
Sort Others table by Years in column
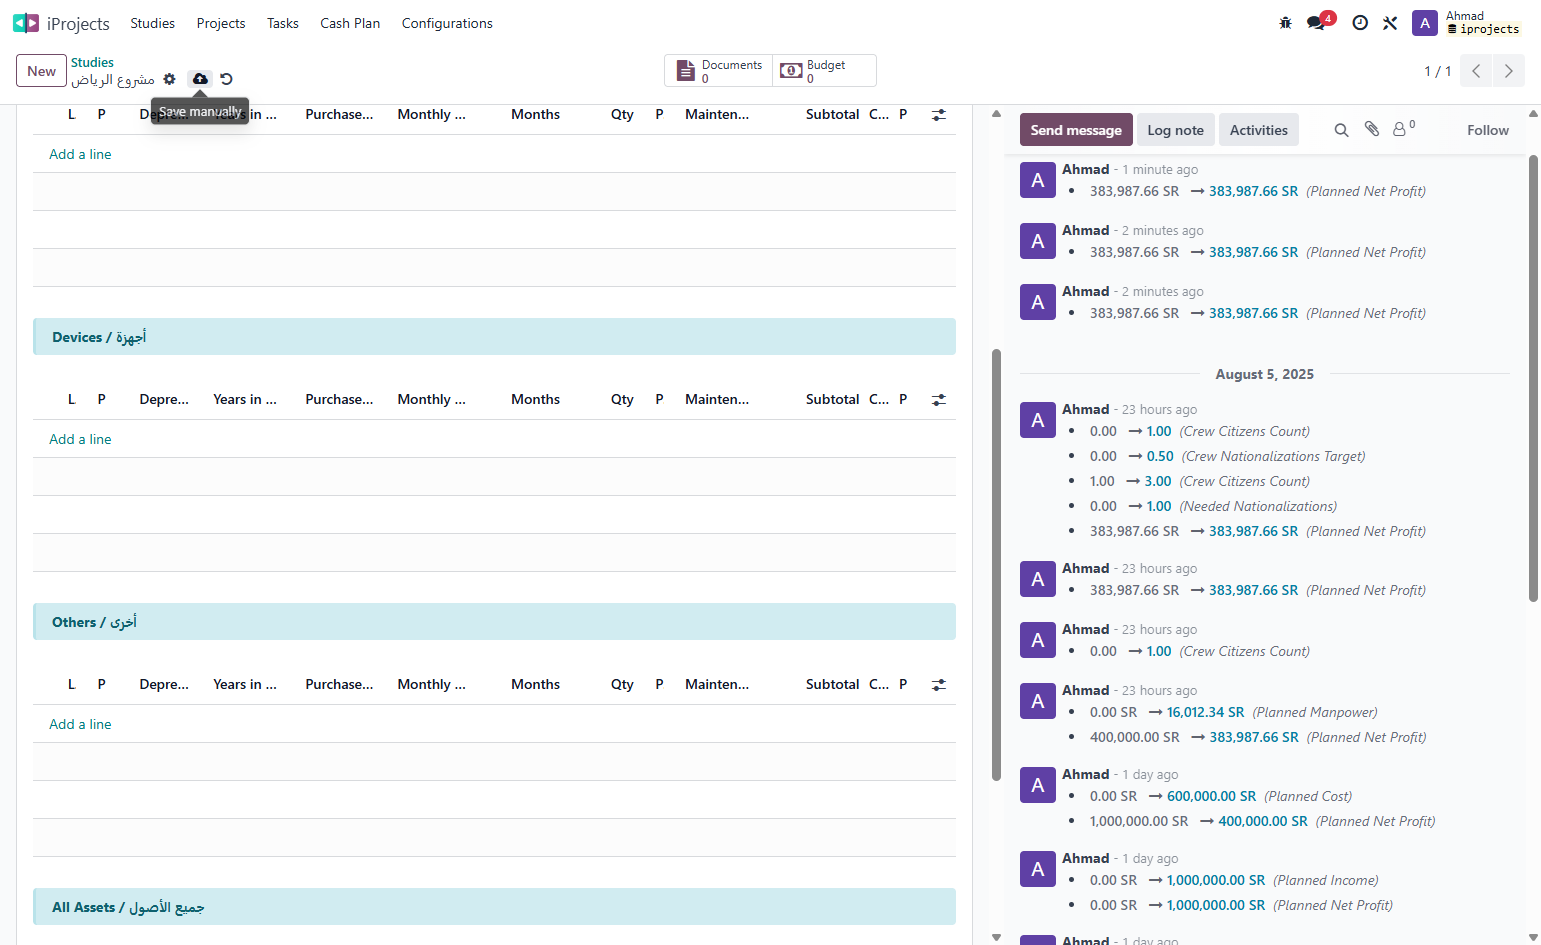click(245, 684)
